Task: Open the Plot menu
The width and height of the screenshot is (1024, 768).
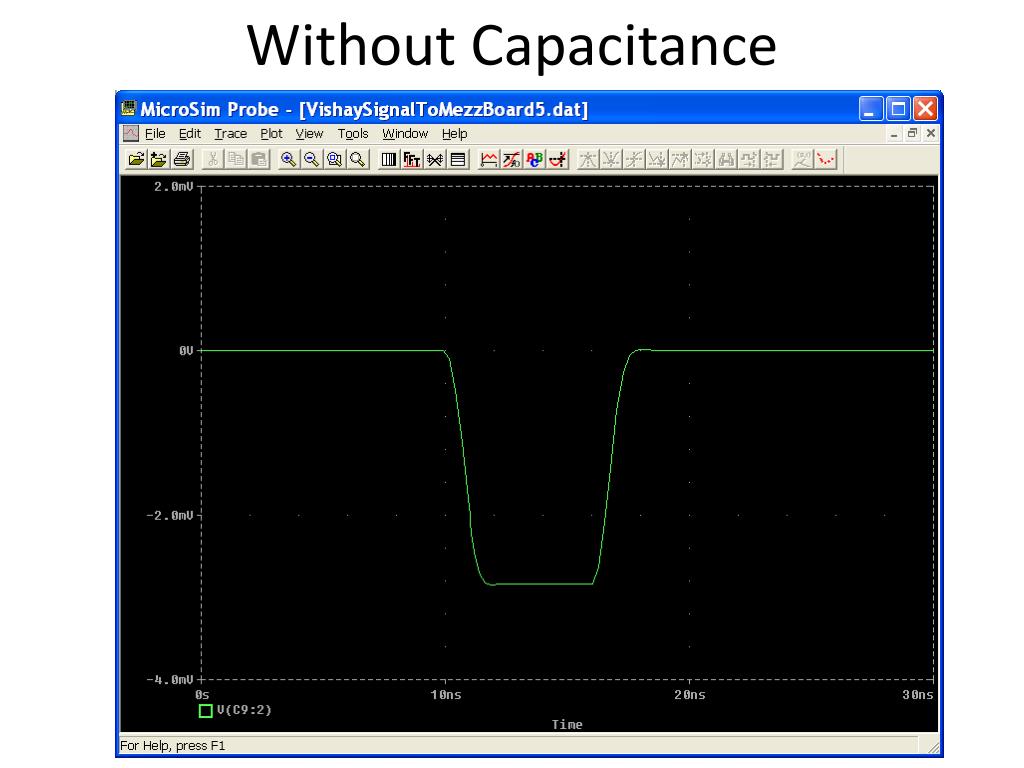Action: [271, 134]
